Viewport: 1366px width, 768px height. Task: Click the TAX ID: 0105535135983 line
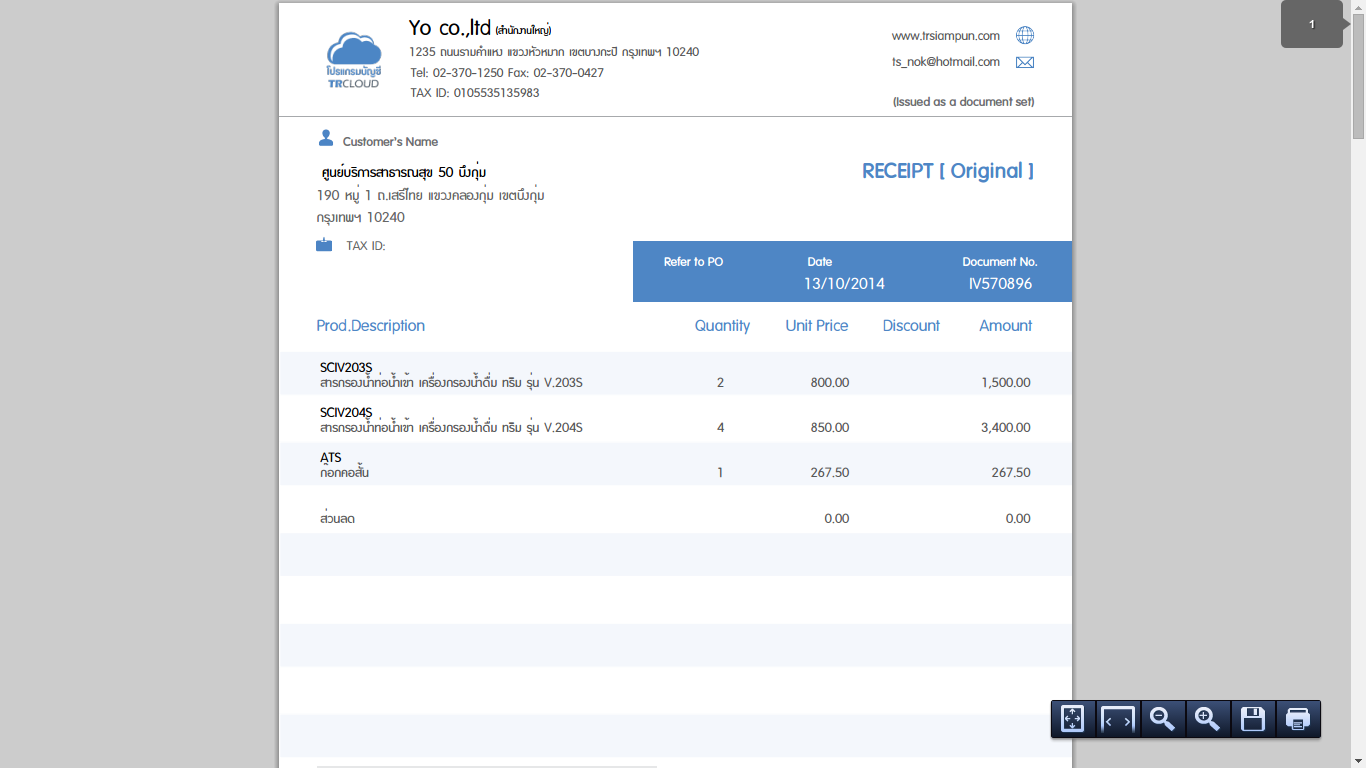click(x=475, y=93)
